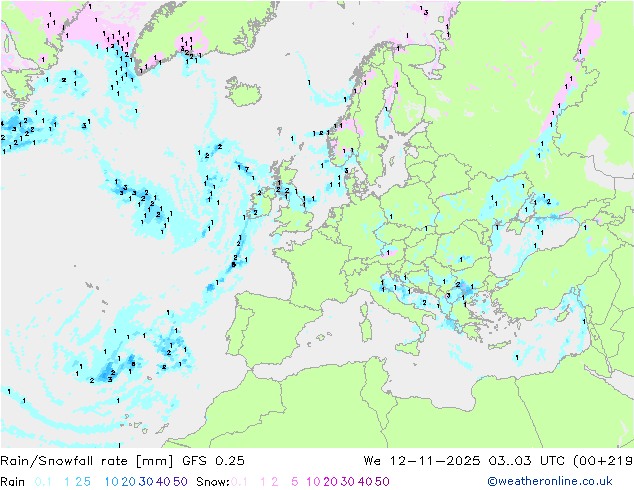Click the '03..03 UTC' time text
Viewport: 634px width, 490px height.
coord(526,461)
